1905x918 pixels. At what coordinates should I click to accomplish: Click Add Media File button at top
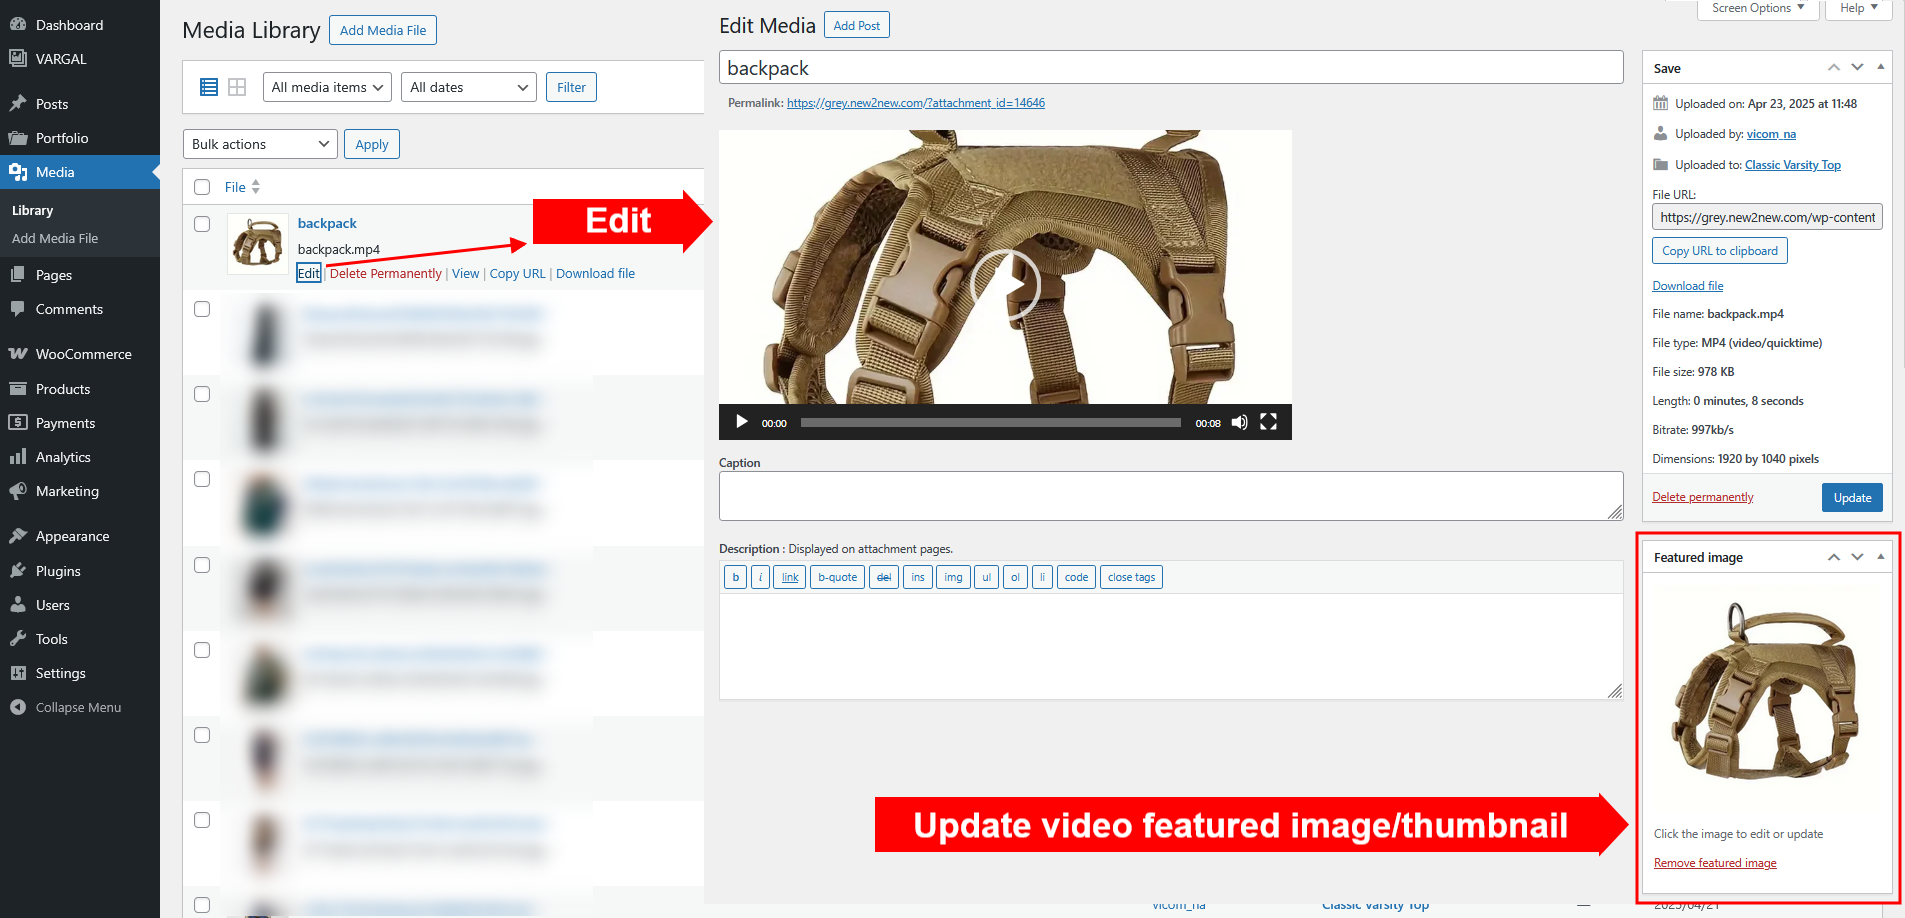pos(383,30)
